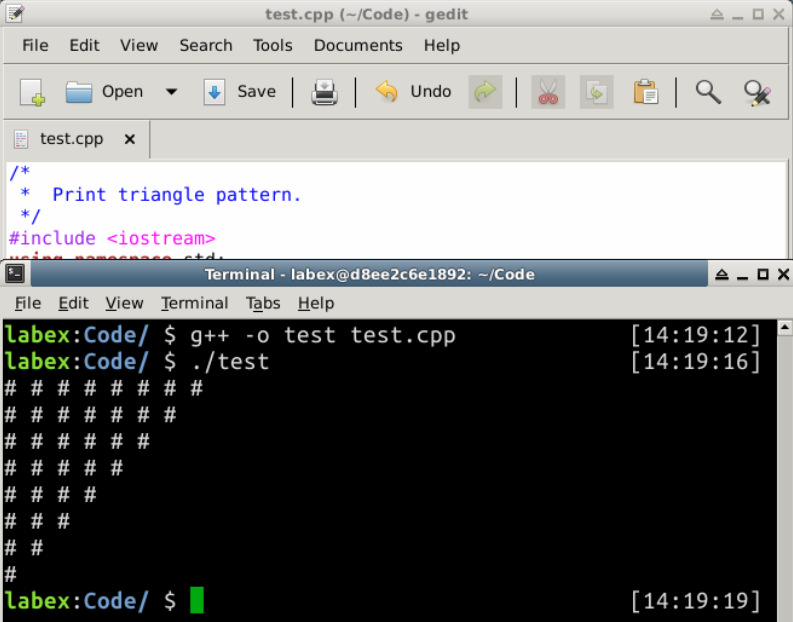
Task: Click the Print icon in toolbar
Action: tap(324, 92)
